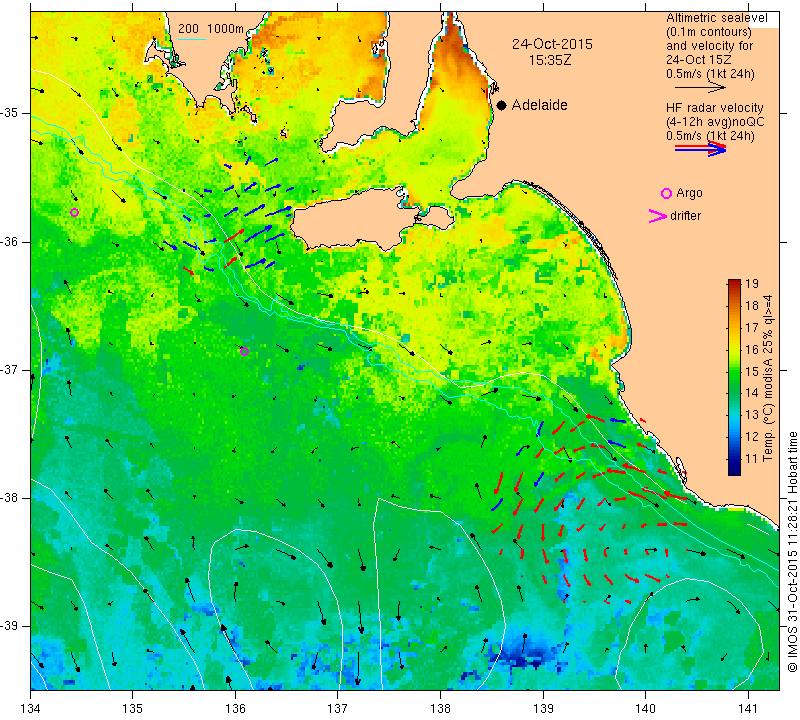Image resolution: width=800 pixels, height=720 pixels.
Task: Click the latitude label -36
Action: (x=11, y=241)
